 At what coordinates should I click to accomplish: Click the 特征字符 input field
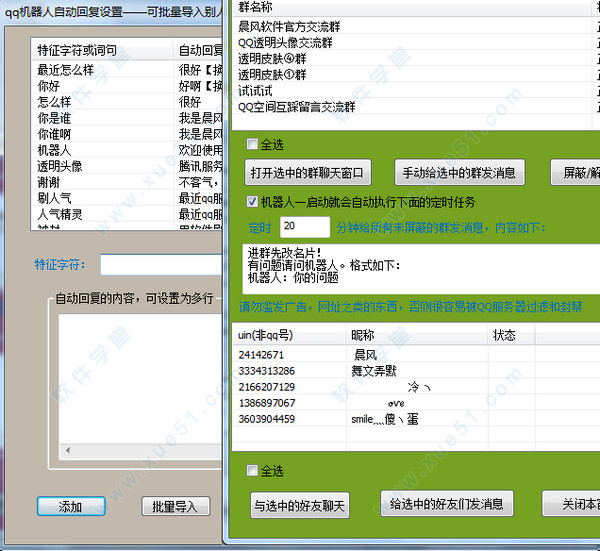tap(161, 264)
